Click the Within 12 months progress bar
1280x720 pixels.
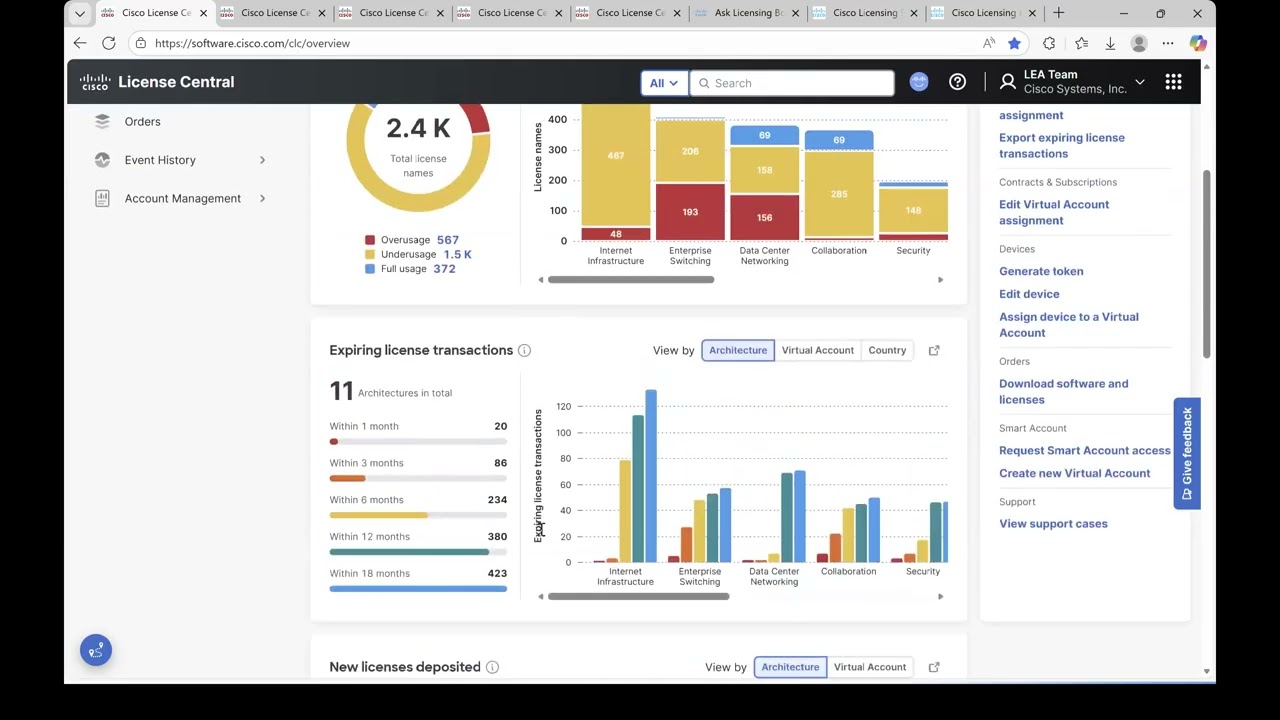(418, 552)
